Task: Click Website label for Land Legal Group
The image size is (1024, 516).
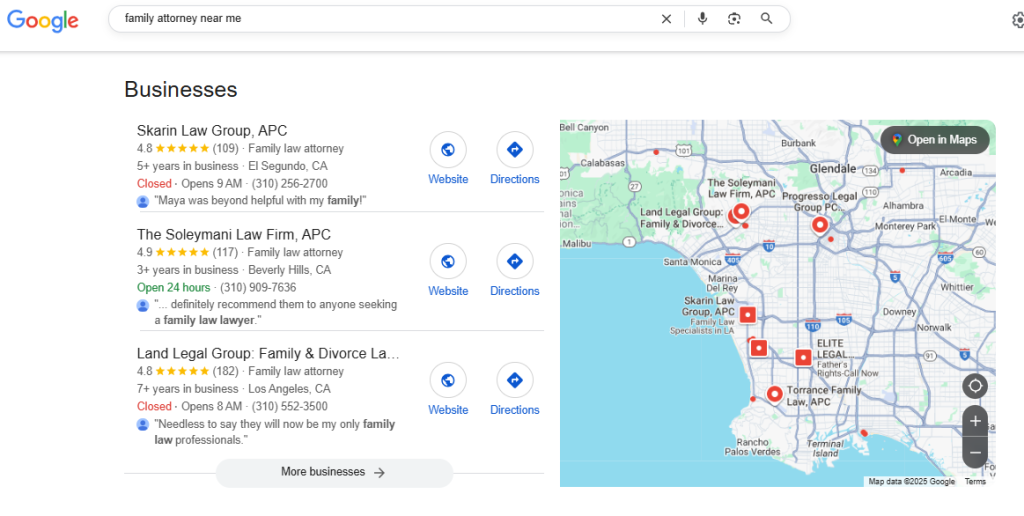Action: tap(448, 410)
